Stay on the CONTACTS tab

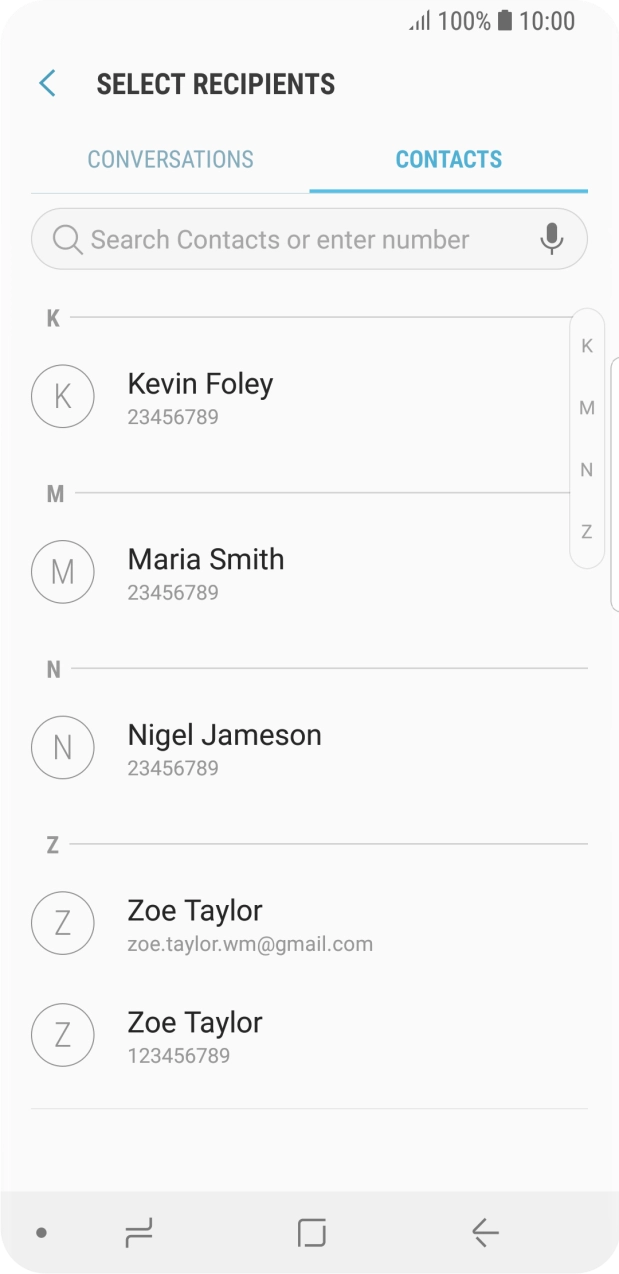coord(449,159)
